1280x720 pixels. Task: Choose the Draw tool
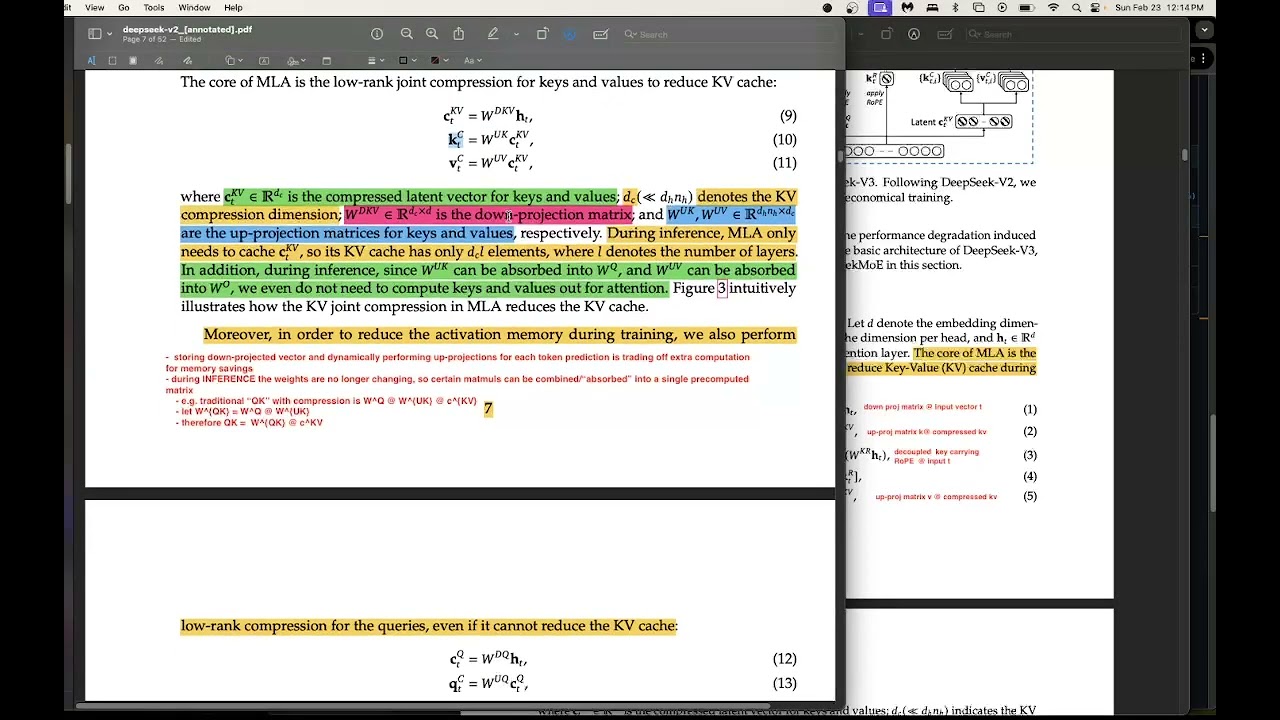point(187,61)
